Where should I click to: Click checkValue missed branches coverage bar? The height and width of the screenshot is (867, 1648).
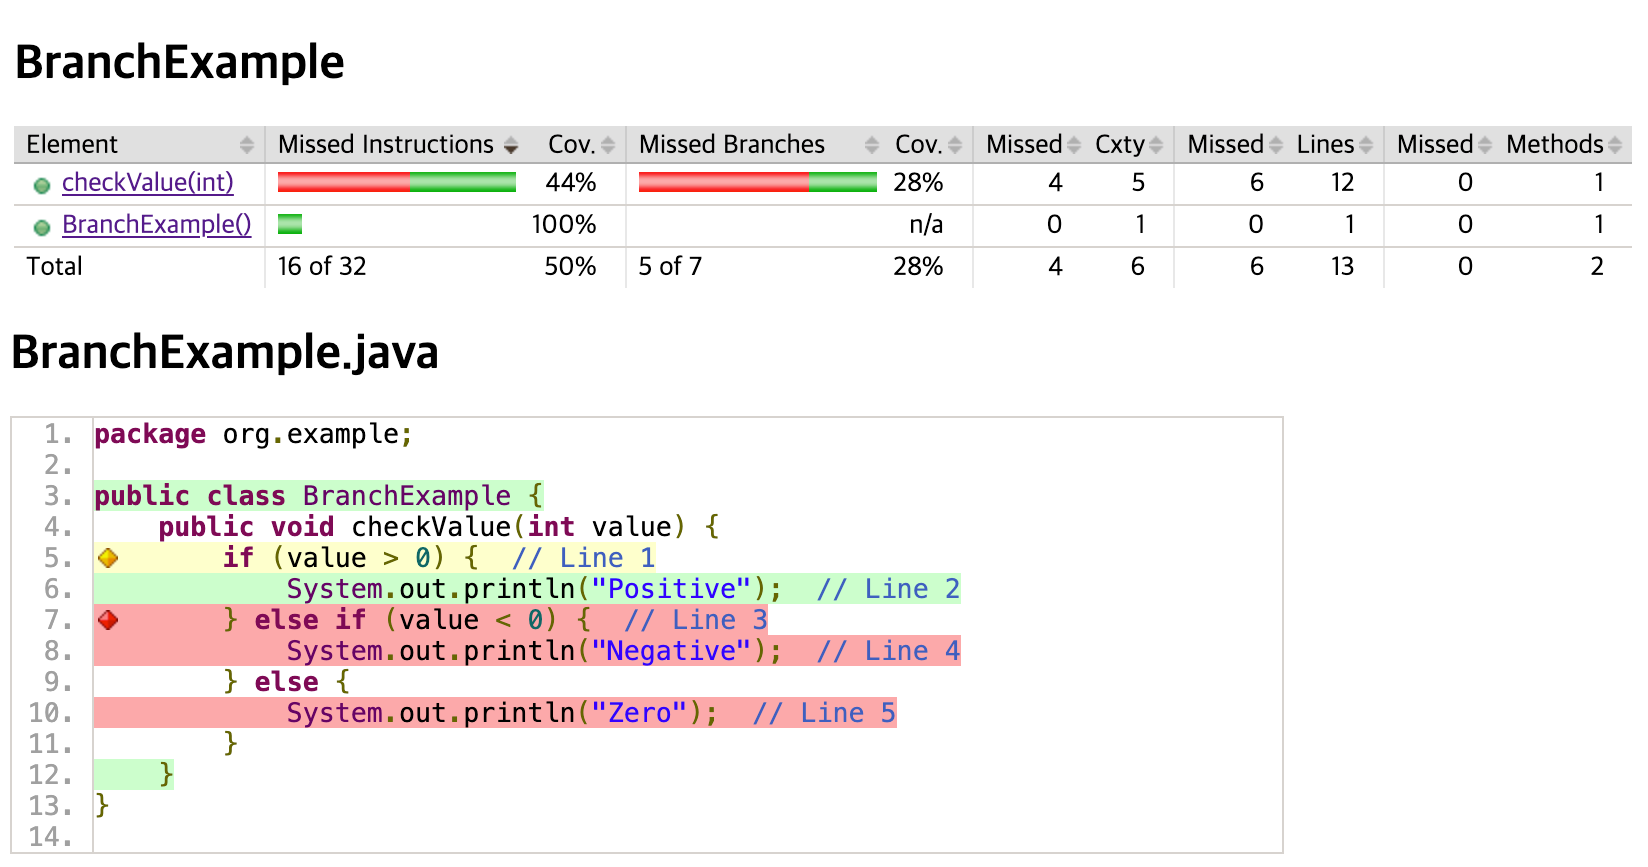click(x=758, y=182)
